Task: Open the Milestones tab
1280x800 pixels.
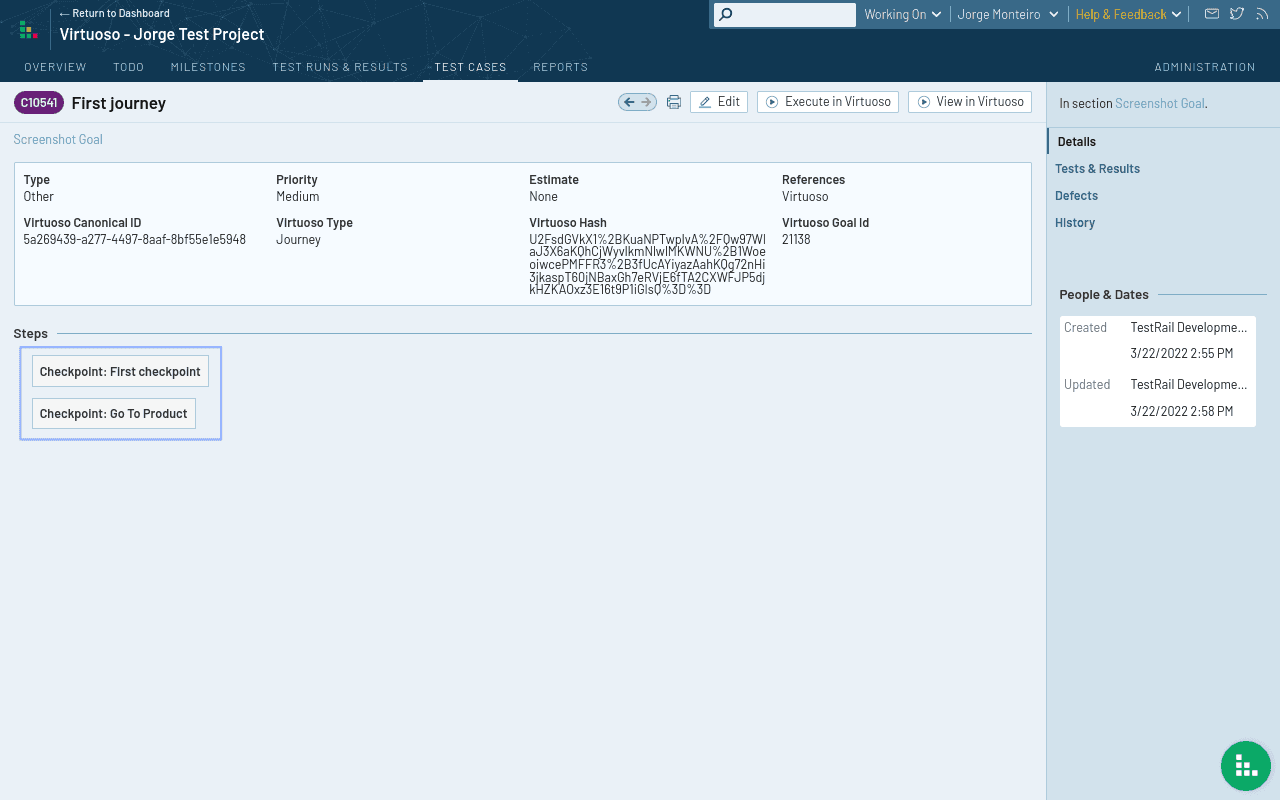Action: coord(208,67)
